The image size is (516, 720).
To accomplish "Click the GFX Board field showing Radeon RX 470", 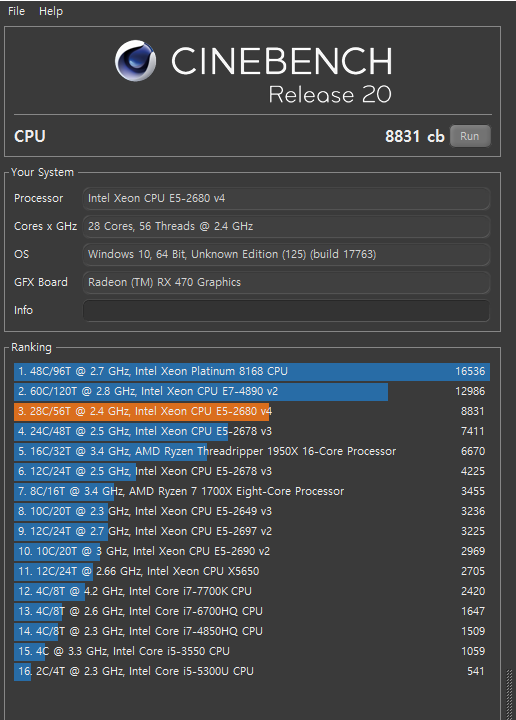I will (286, 282).
